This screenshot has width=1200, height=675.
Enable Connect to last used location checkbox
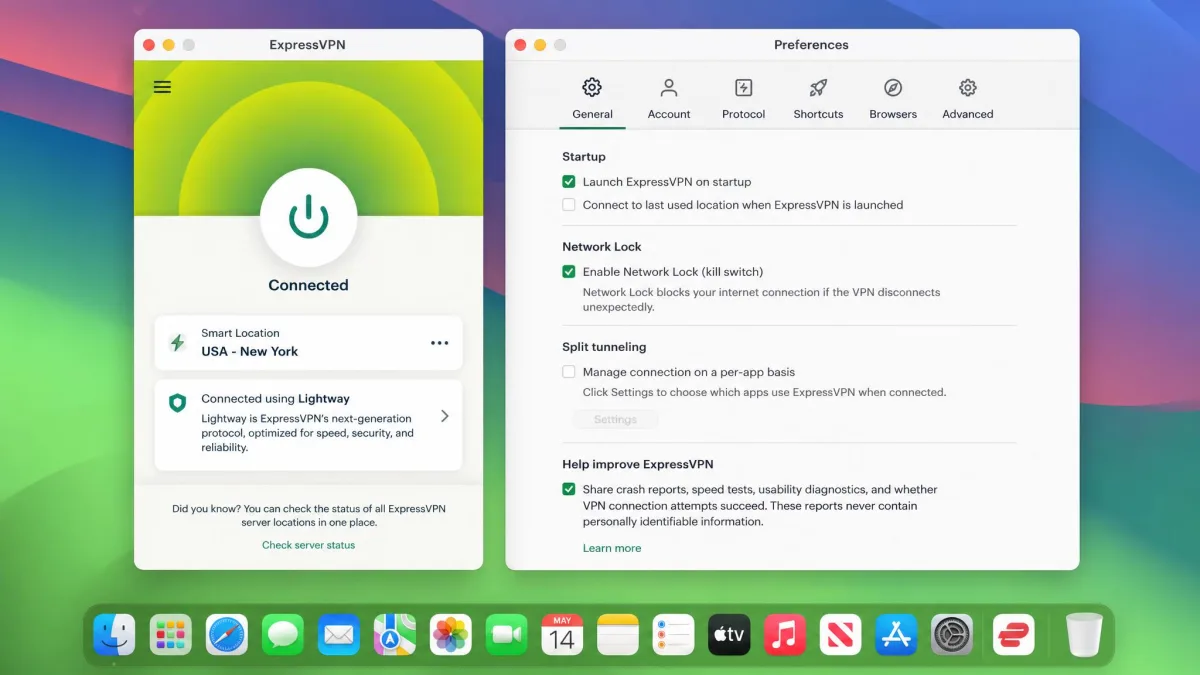click(569, 205)
